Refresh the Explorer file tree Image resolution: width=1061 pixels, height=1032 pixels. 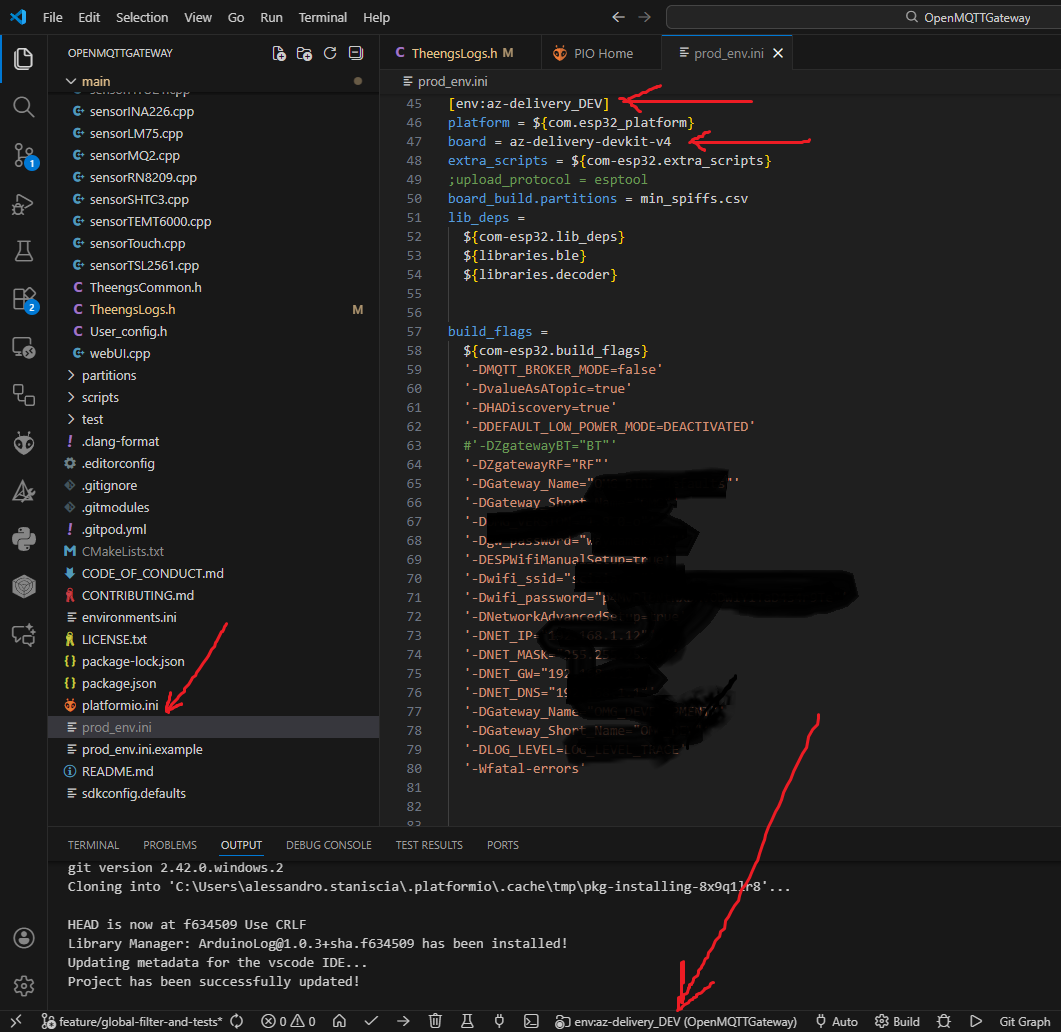click(x=330, y=53)
